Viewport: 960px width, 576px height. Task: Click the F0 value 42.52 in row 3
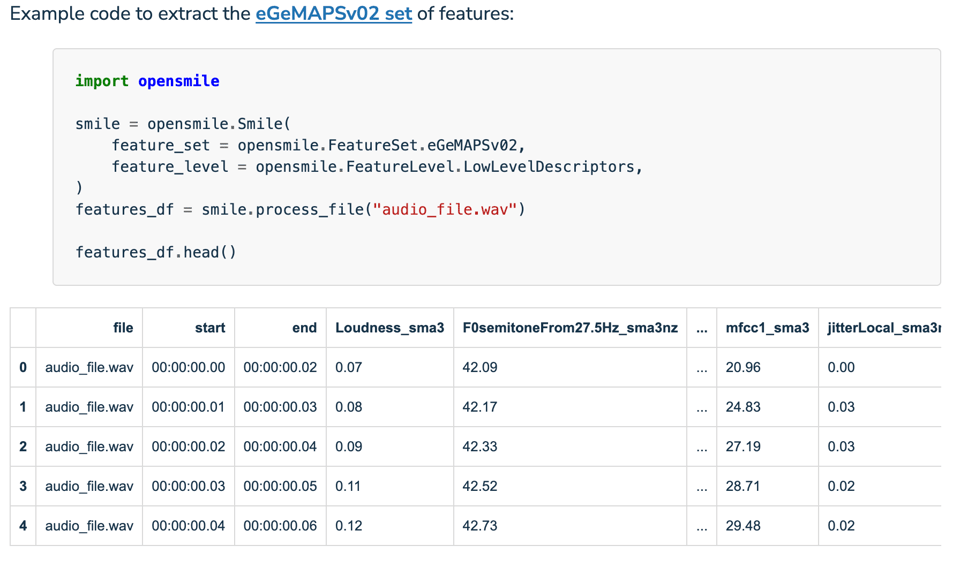pos(475,486)
